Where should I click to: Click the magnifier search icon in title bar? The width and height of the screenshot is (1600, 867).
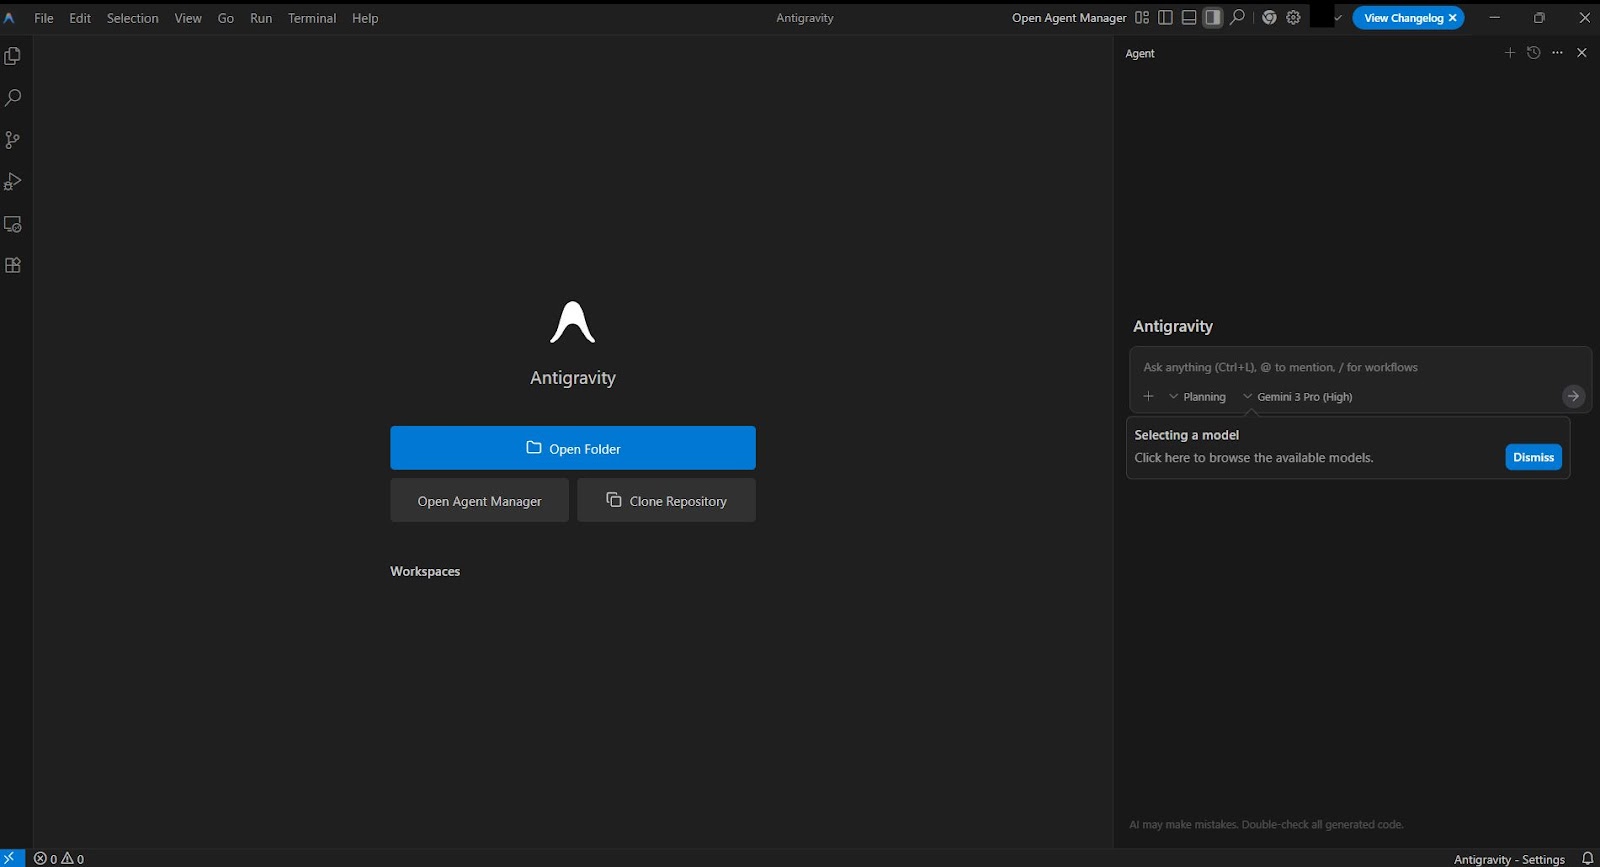[1237, 18]
